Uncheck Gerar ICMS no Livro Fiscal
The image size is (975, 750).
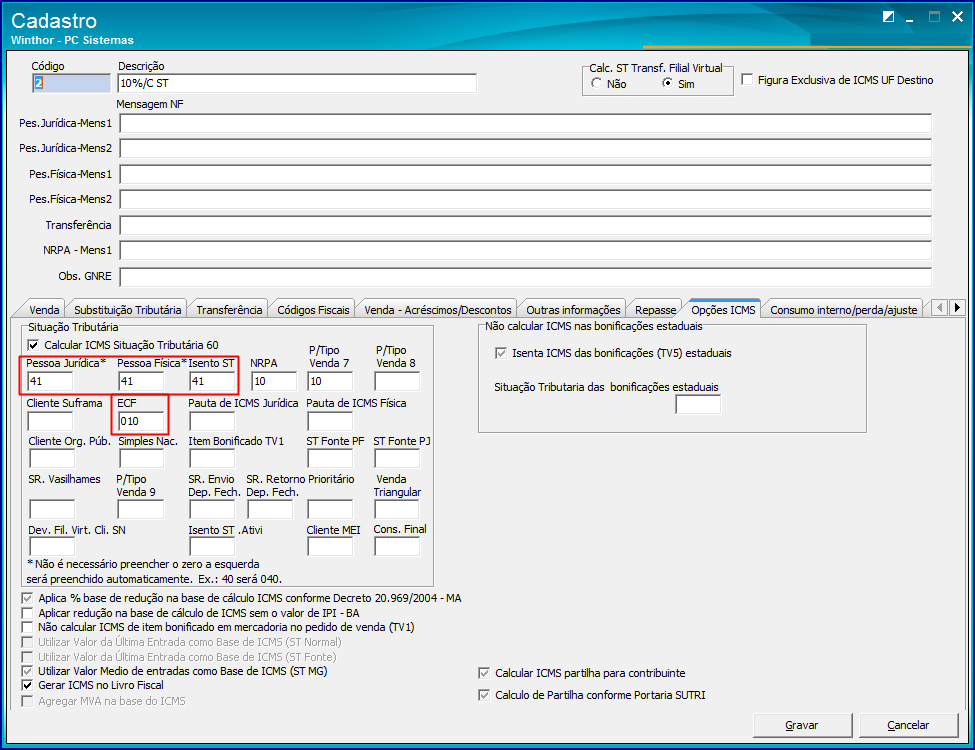tap(27, 685)
